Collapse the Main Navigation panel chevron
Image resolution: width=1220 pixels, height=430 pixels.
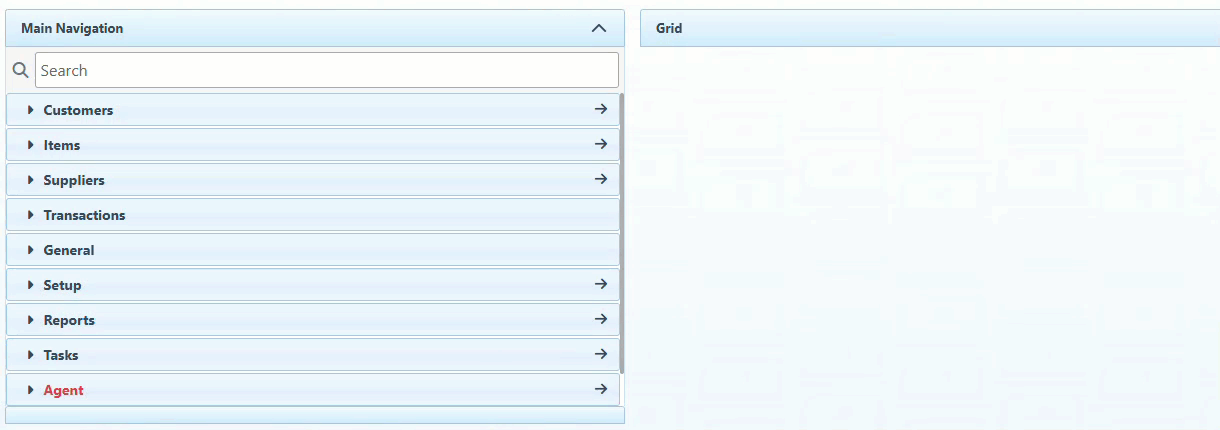[599, 28]
